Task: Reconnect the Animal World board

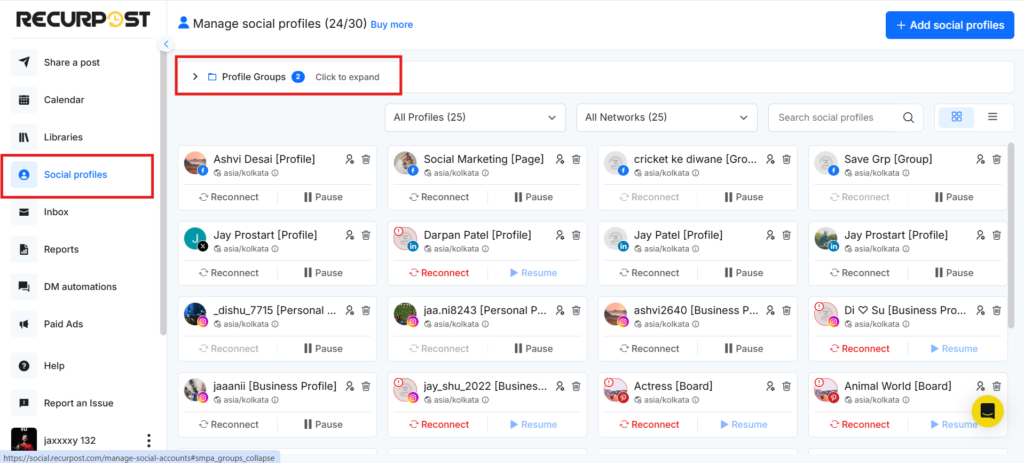Action: [x=859, y=424]
